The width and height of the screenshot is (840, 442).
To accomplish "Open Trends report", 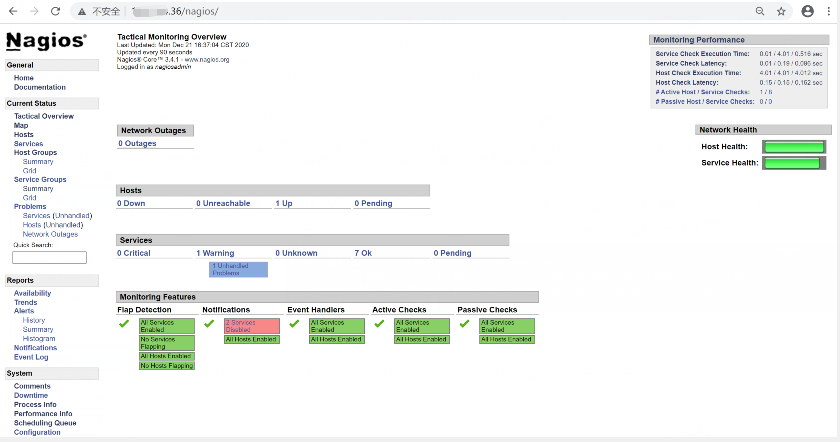I will (x=26, y=303).
